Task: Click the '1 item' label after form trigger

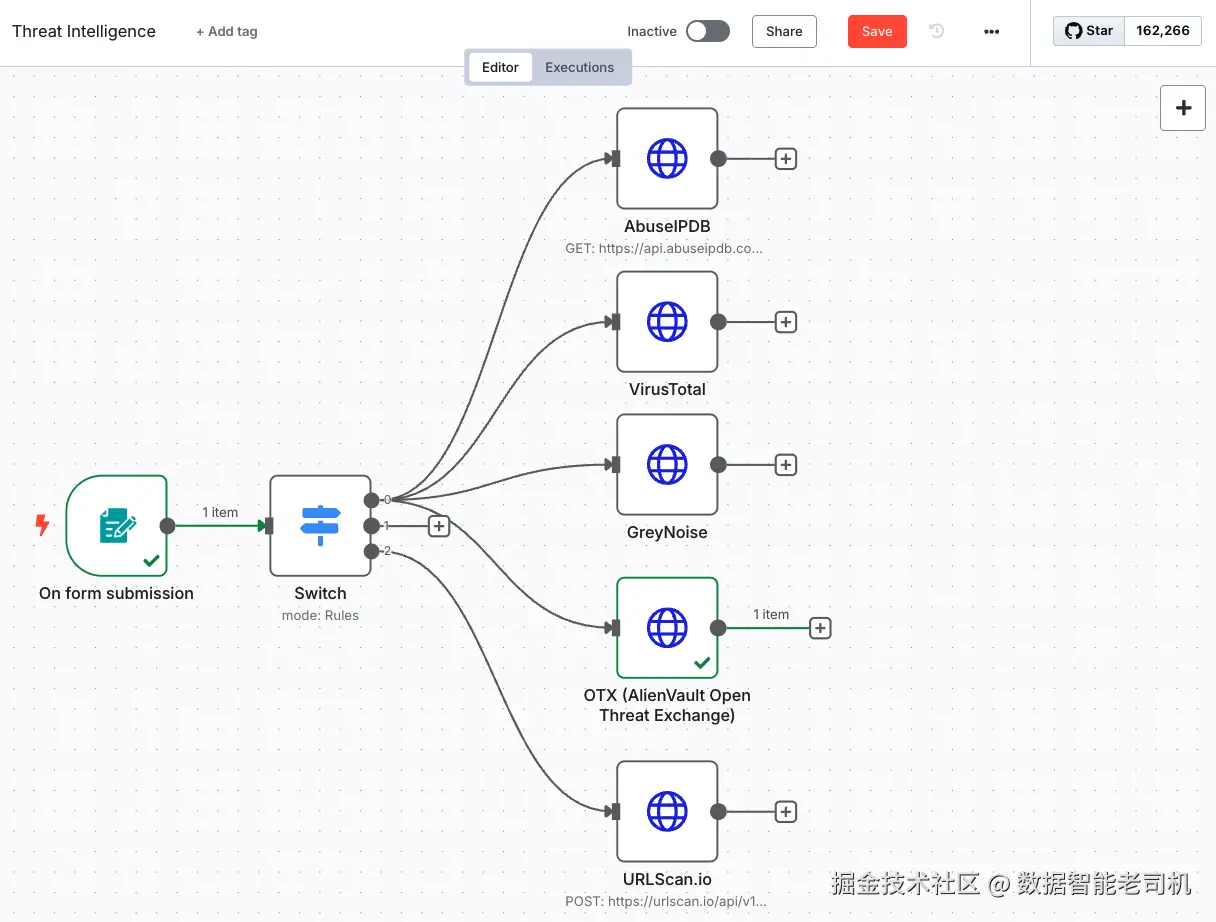Action: coord(220,512)
